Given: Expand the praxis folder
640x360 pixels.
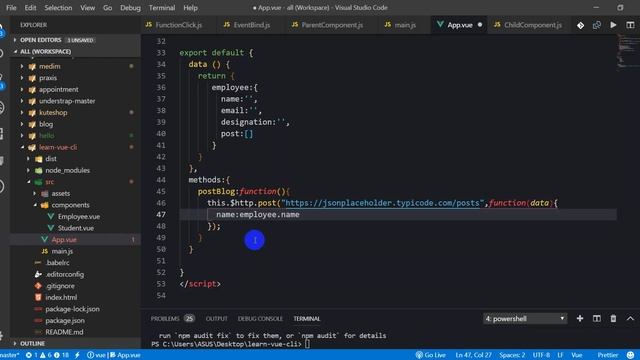Looking at the screenshot, I should click(x=48, y=78).
